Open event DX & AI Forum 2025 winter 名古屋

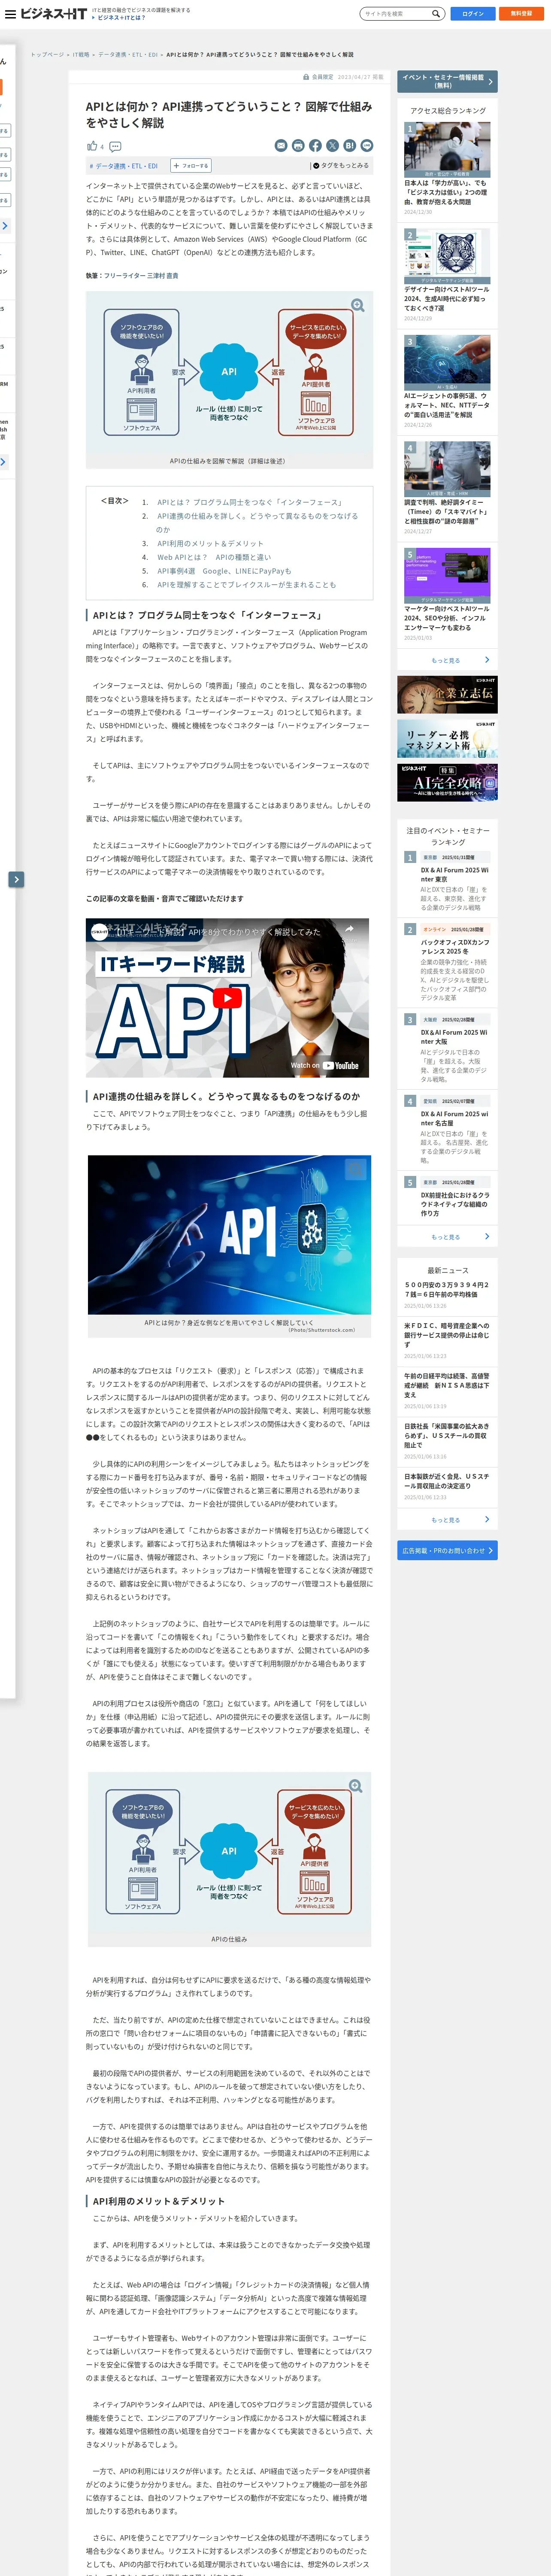(x=454, y=1118)
